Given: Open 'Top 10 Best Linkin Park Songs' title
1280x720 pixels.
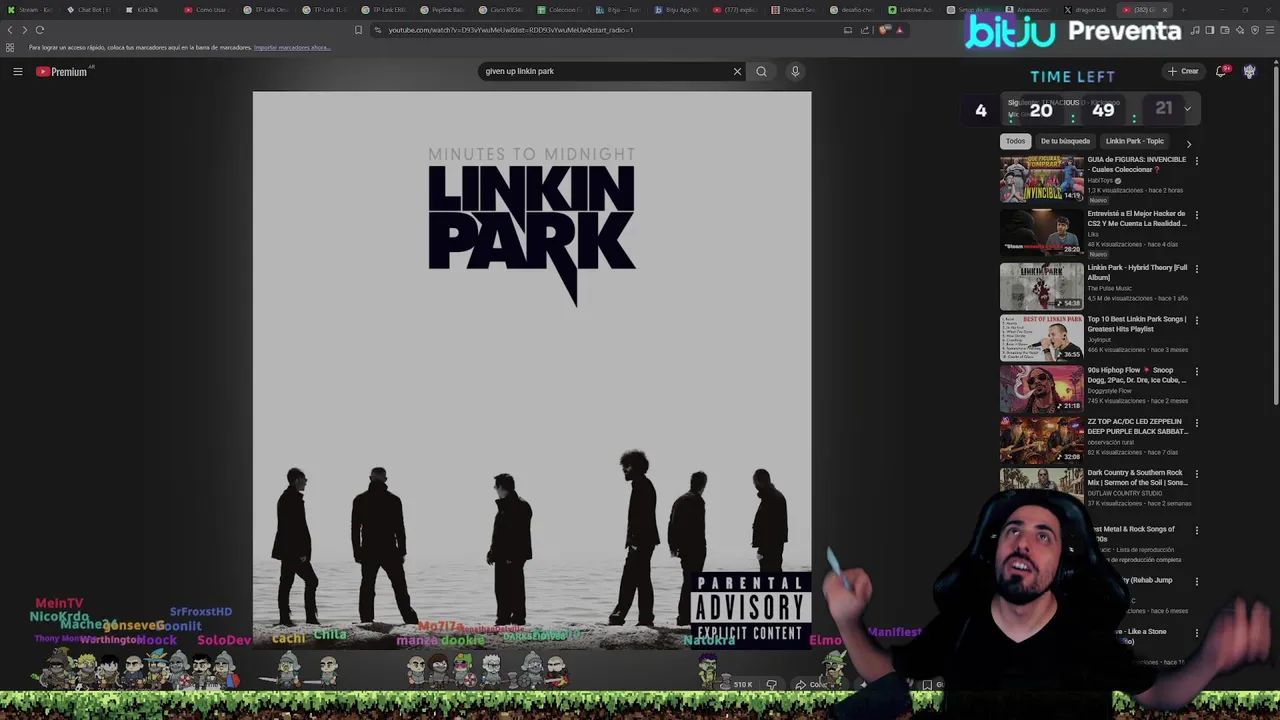Looking at the screenshot, I should pos(1137,324).
